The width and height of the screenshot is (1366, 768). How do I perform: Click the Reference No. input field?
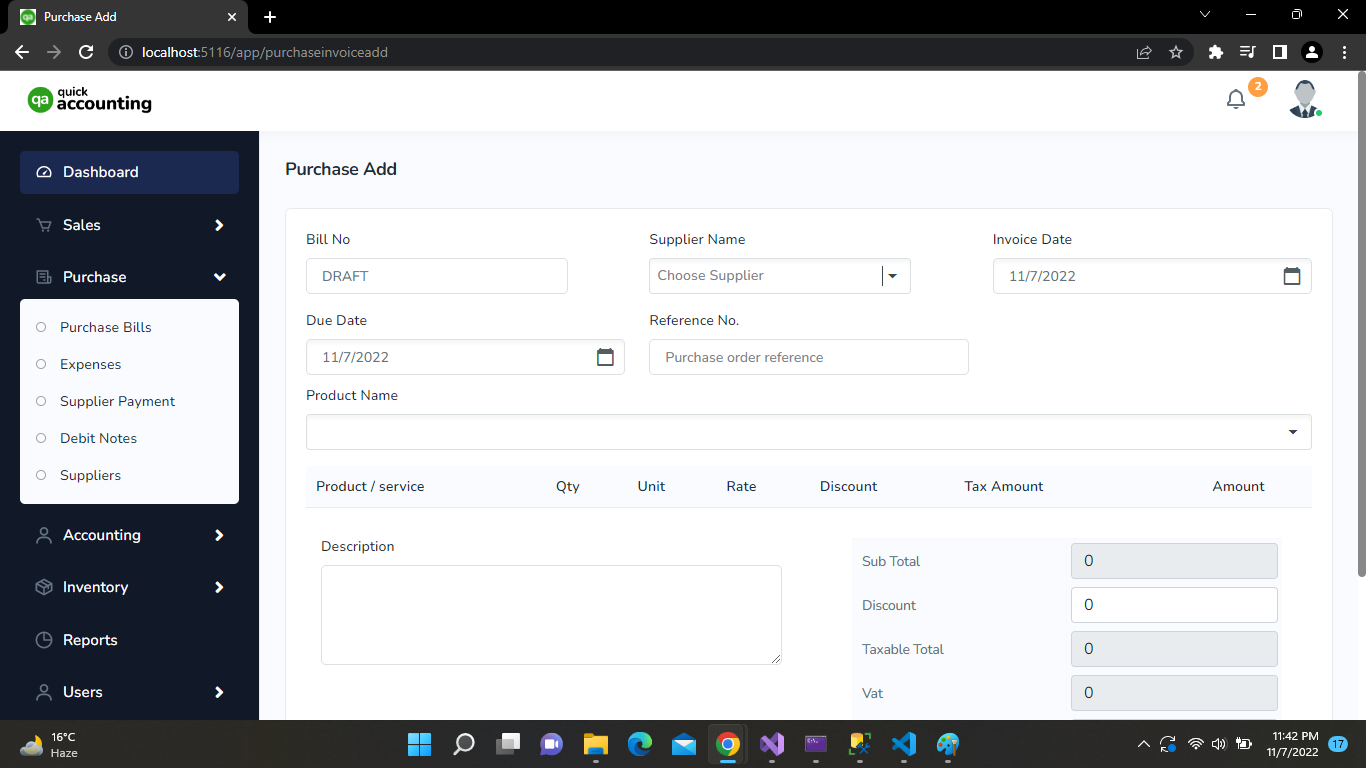(x=808, y=357)
